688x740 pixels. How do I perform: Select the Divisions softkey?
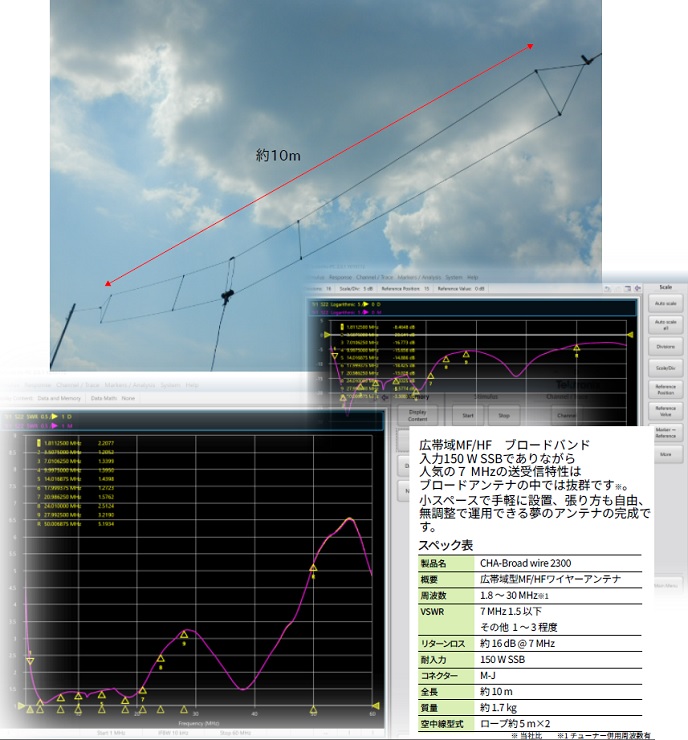[664, 347]
